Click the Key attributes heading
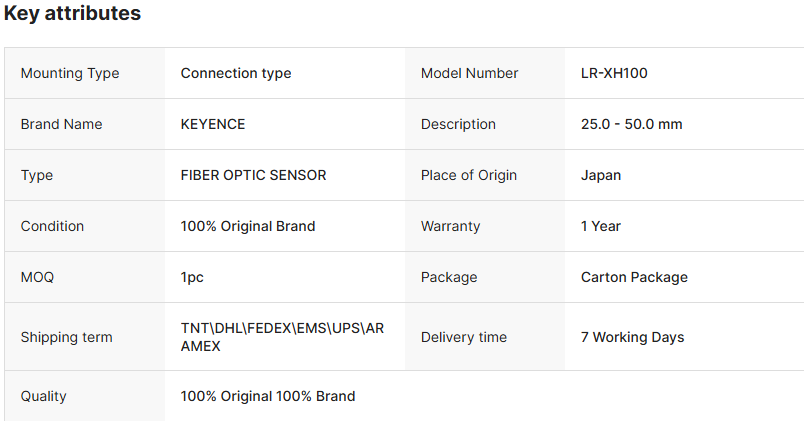Viewport: 804px width, 421px height. click(x=72, y=14)
